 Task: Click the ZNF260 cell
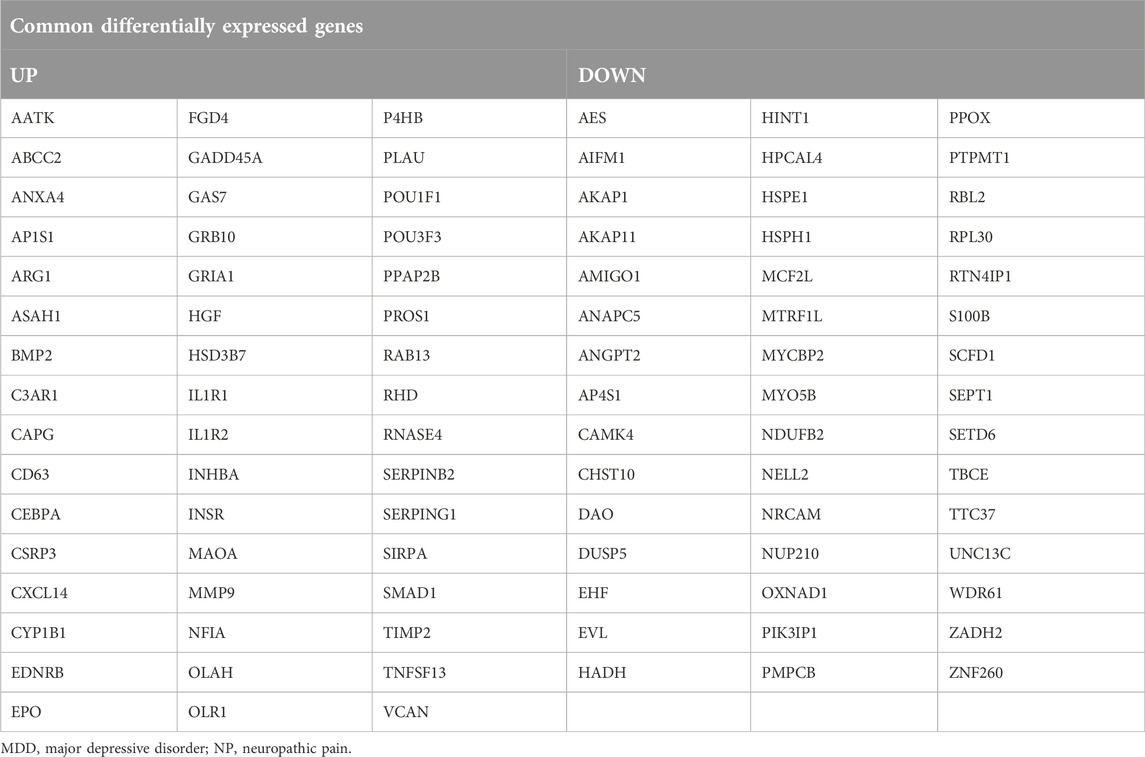[x=1041, y=672]
